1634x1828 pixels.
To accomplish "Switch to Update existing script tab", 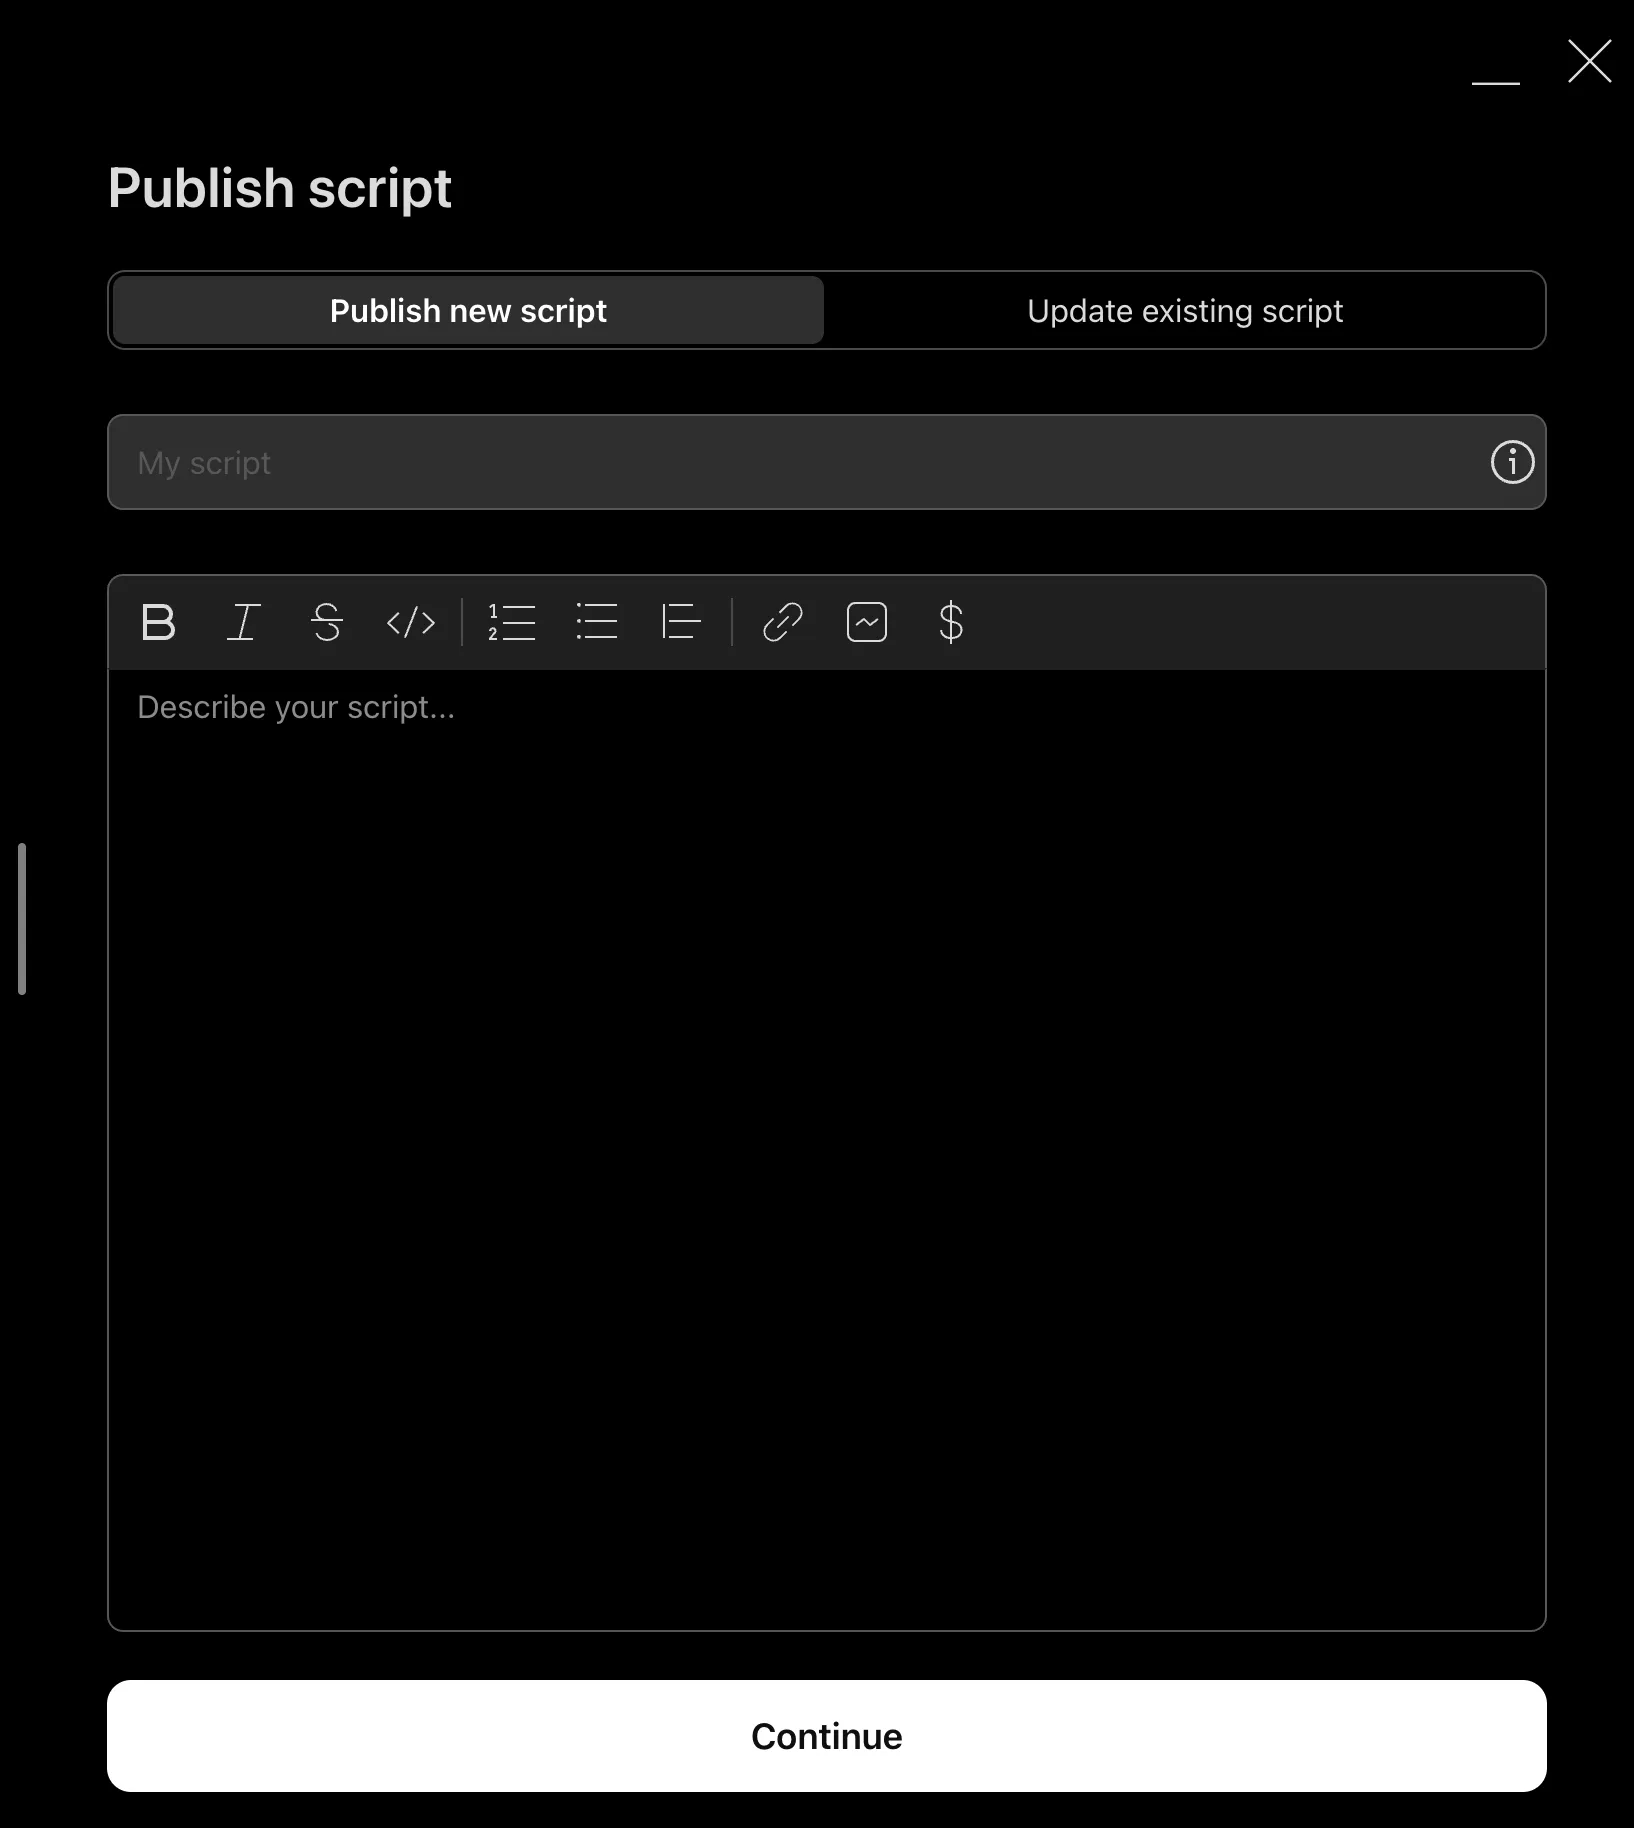I will click(x=1185, y=311).
